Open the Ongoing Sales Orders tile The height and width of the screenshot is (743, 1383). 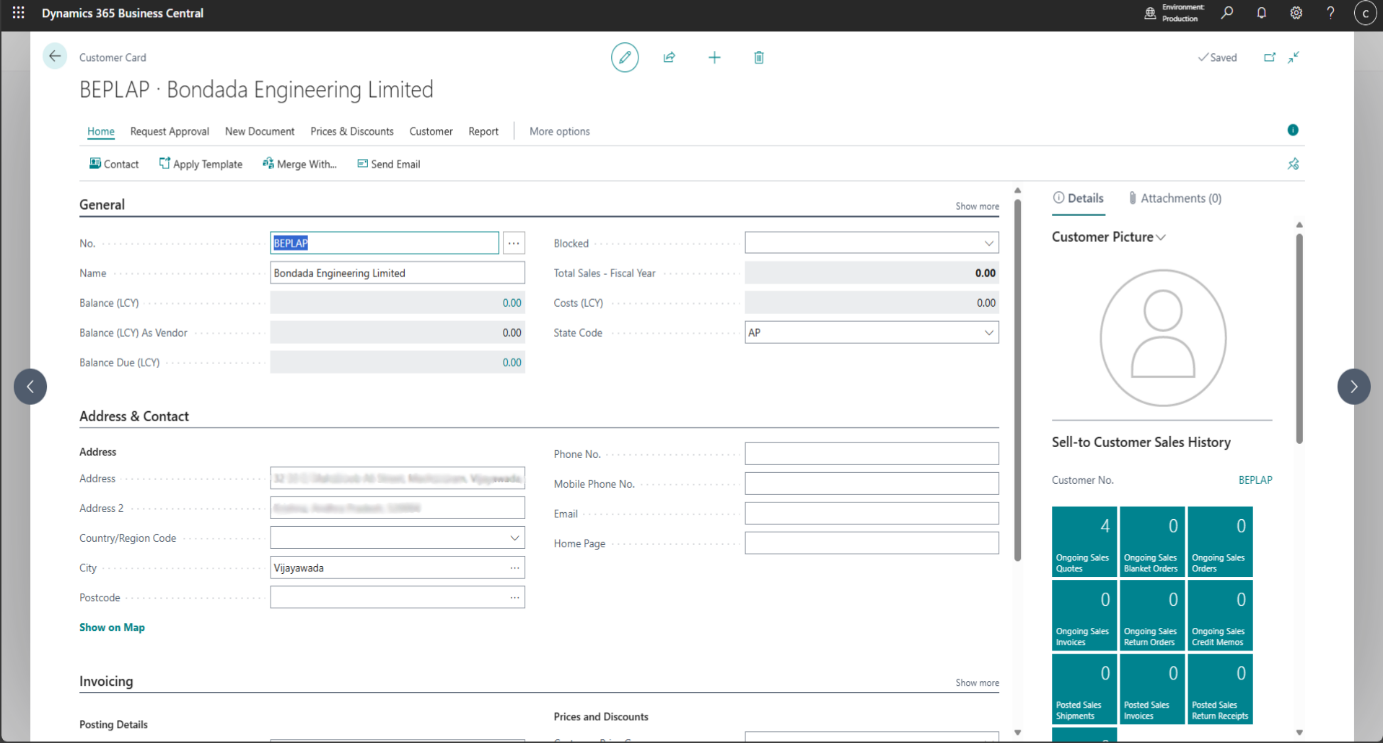pyautogui.click(x=1220, y=541)
